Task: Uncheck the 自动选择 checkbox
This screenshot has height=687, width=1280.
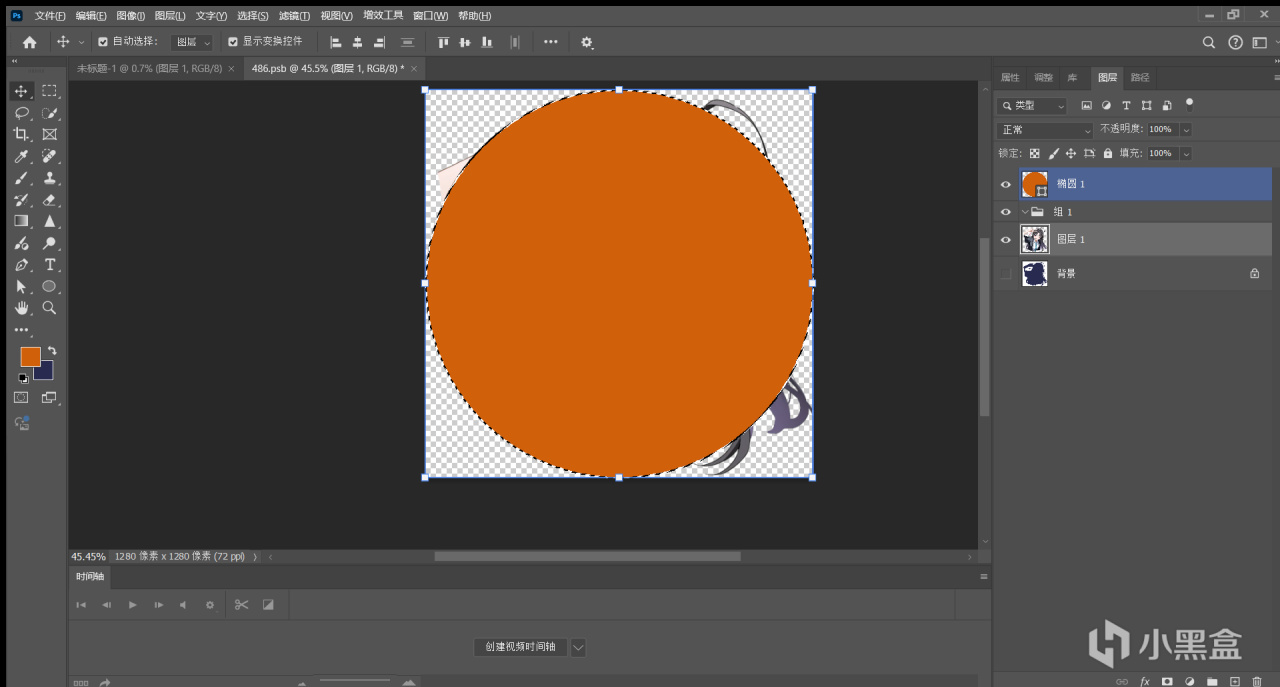Action: point(103,42)
